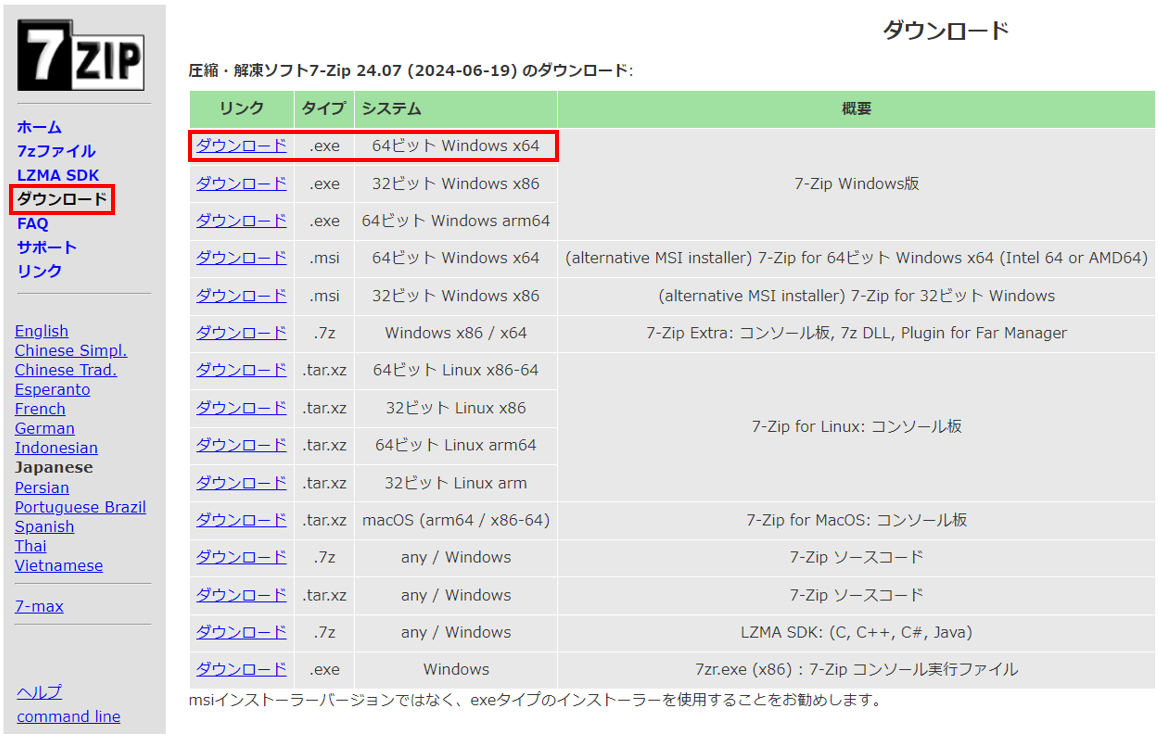Viewport: 1159px width, 737px height.
Task: Open the サポート page in sidebar
Action: coord(47,247)
